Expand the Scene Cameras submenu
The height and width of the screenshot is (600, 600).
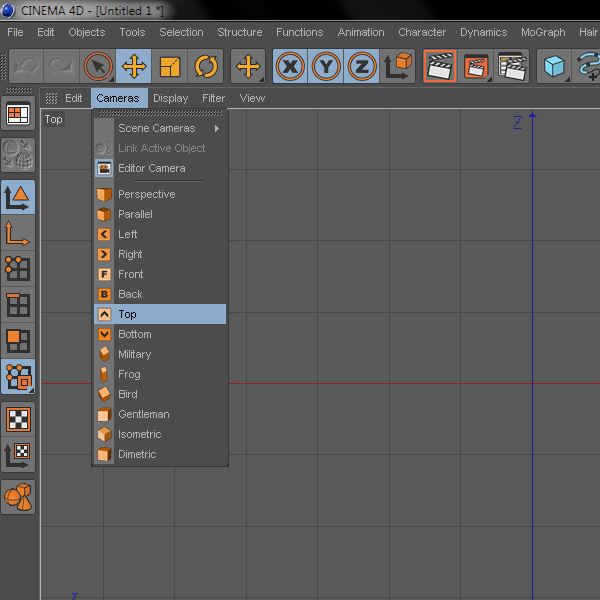click(160, 128)
